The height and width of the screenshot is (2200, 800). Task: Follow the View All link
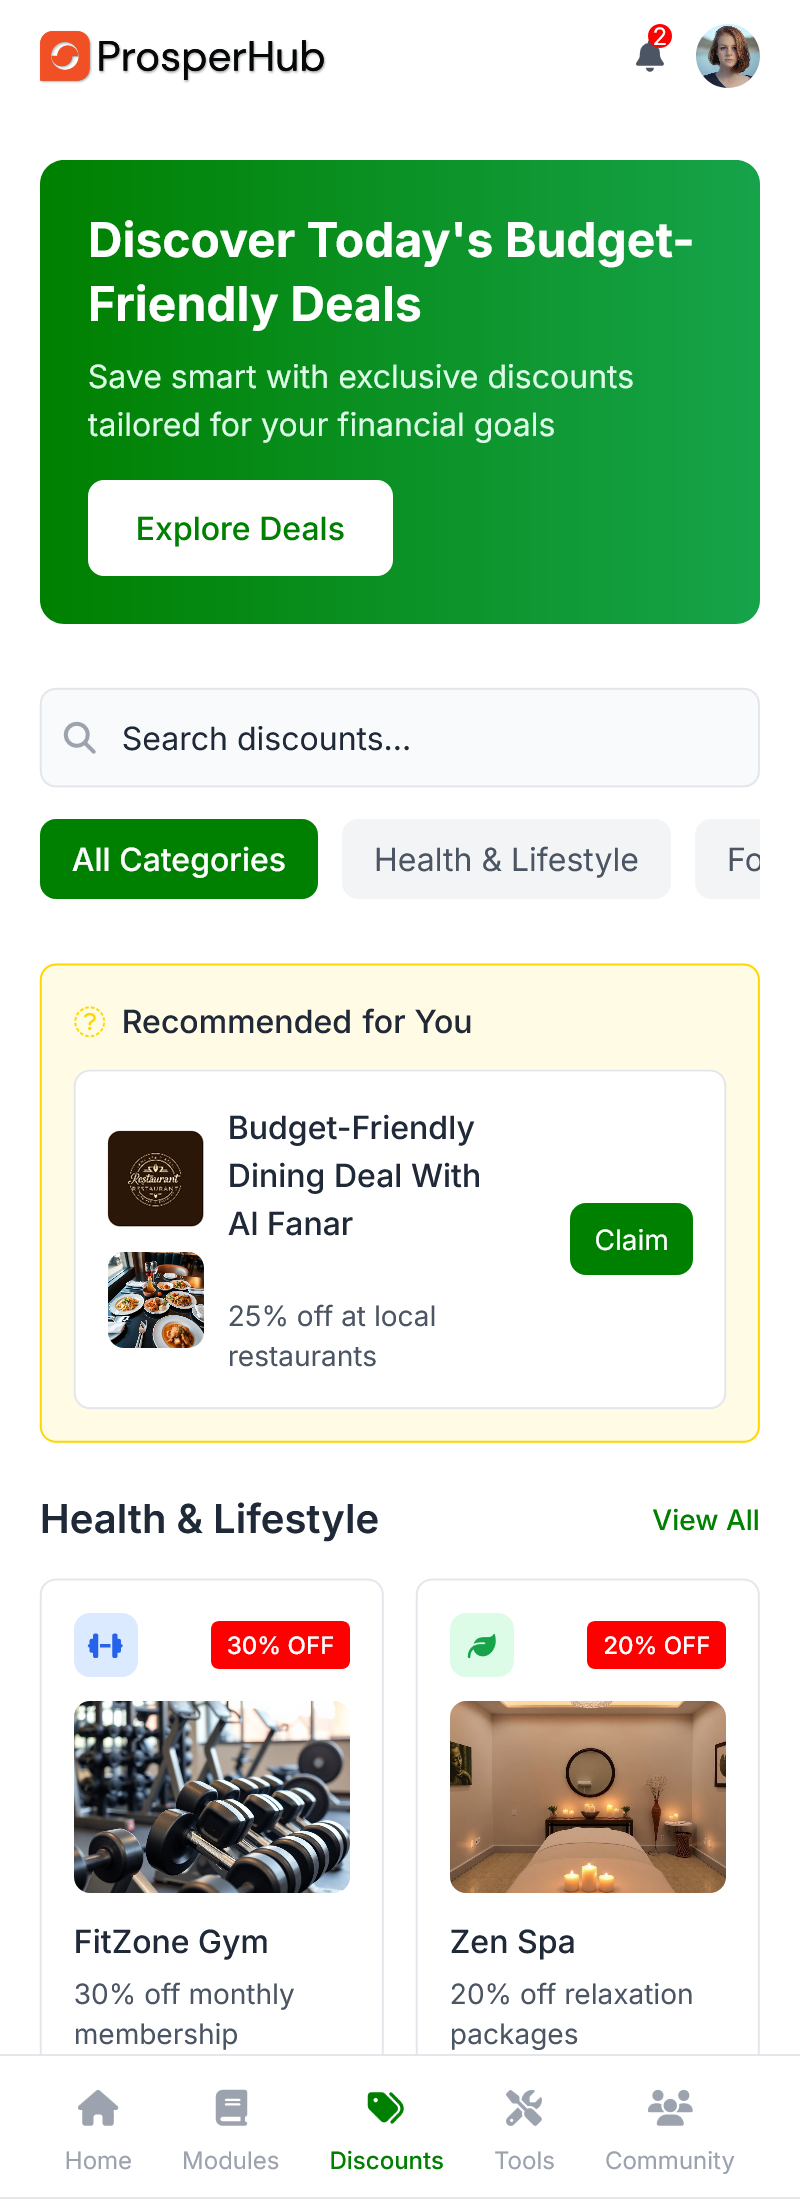click(x=705, y=1520)
